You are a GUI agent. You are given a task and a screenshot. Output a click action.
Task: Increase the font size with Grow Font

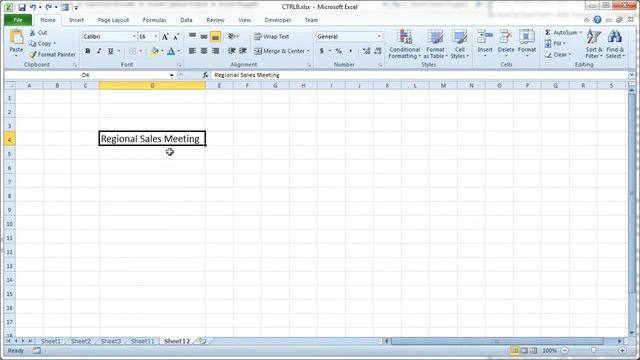point(165,37)
